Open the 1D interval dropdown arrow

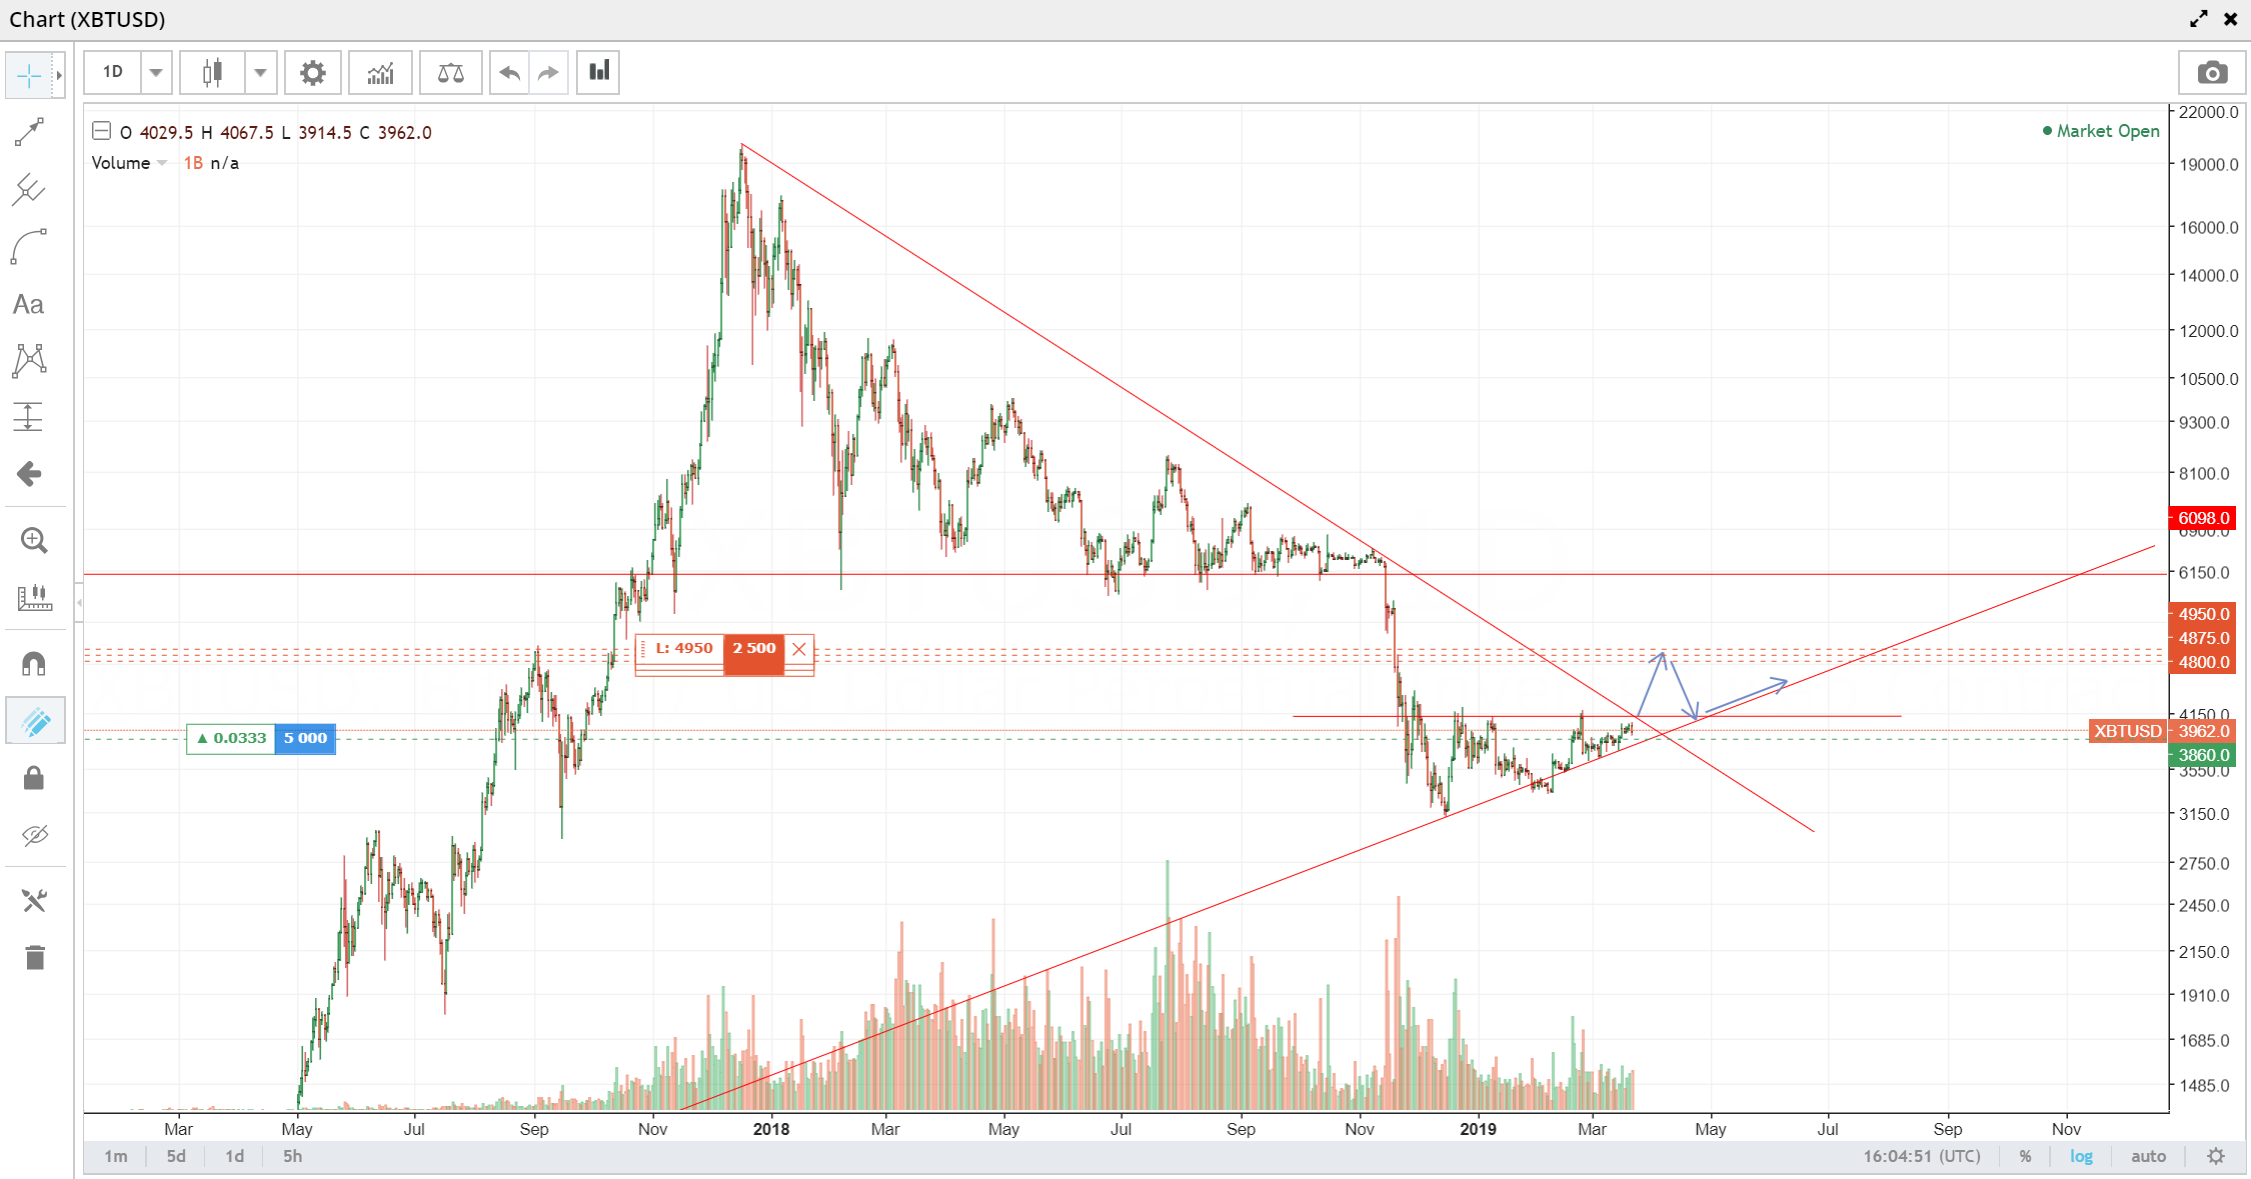[156, 73]
